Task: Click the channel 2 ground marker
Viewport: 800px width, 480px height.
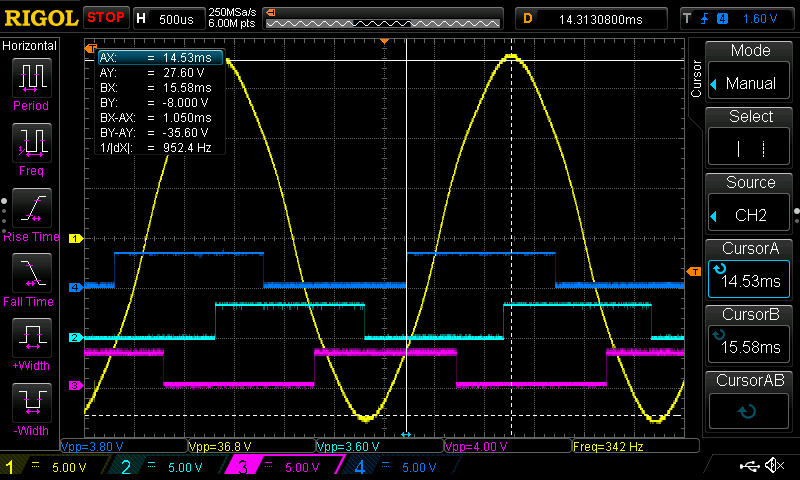Action: pyautogui.click(x=76, y=337)
